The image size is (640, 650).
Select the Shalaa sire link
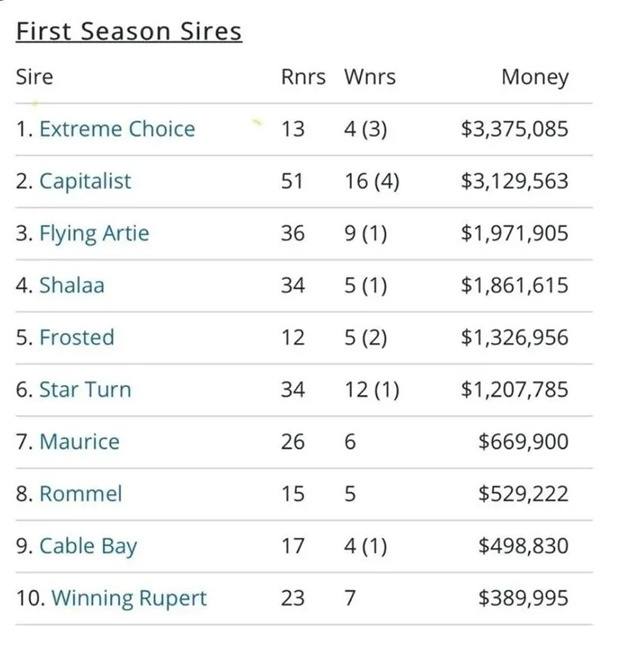pyautogui.click(x=72, y=285)
